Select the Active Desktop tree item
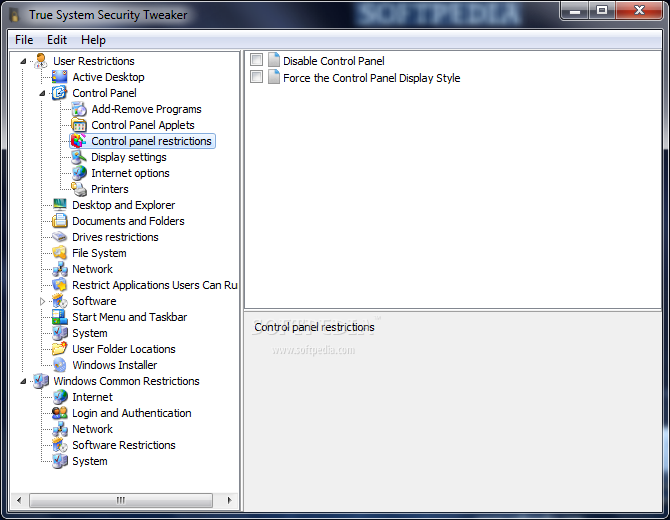The width and height of the screenshot is (670, 520). point(108,77)
